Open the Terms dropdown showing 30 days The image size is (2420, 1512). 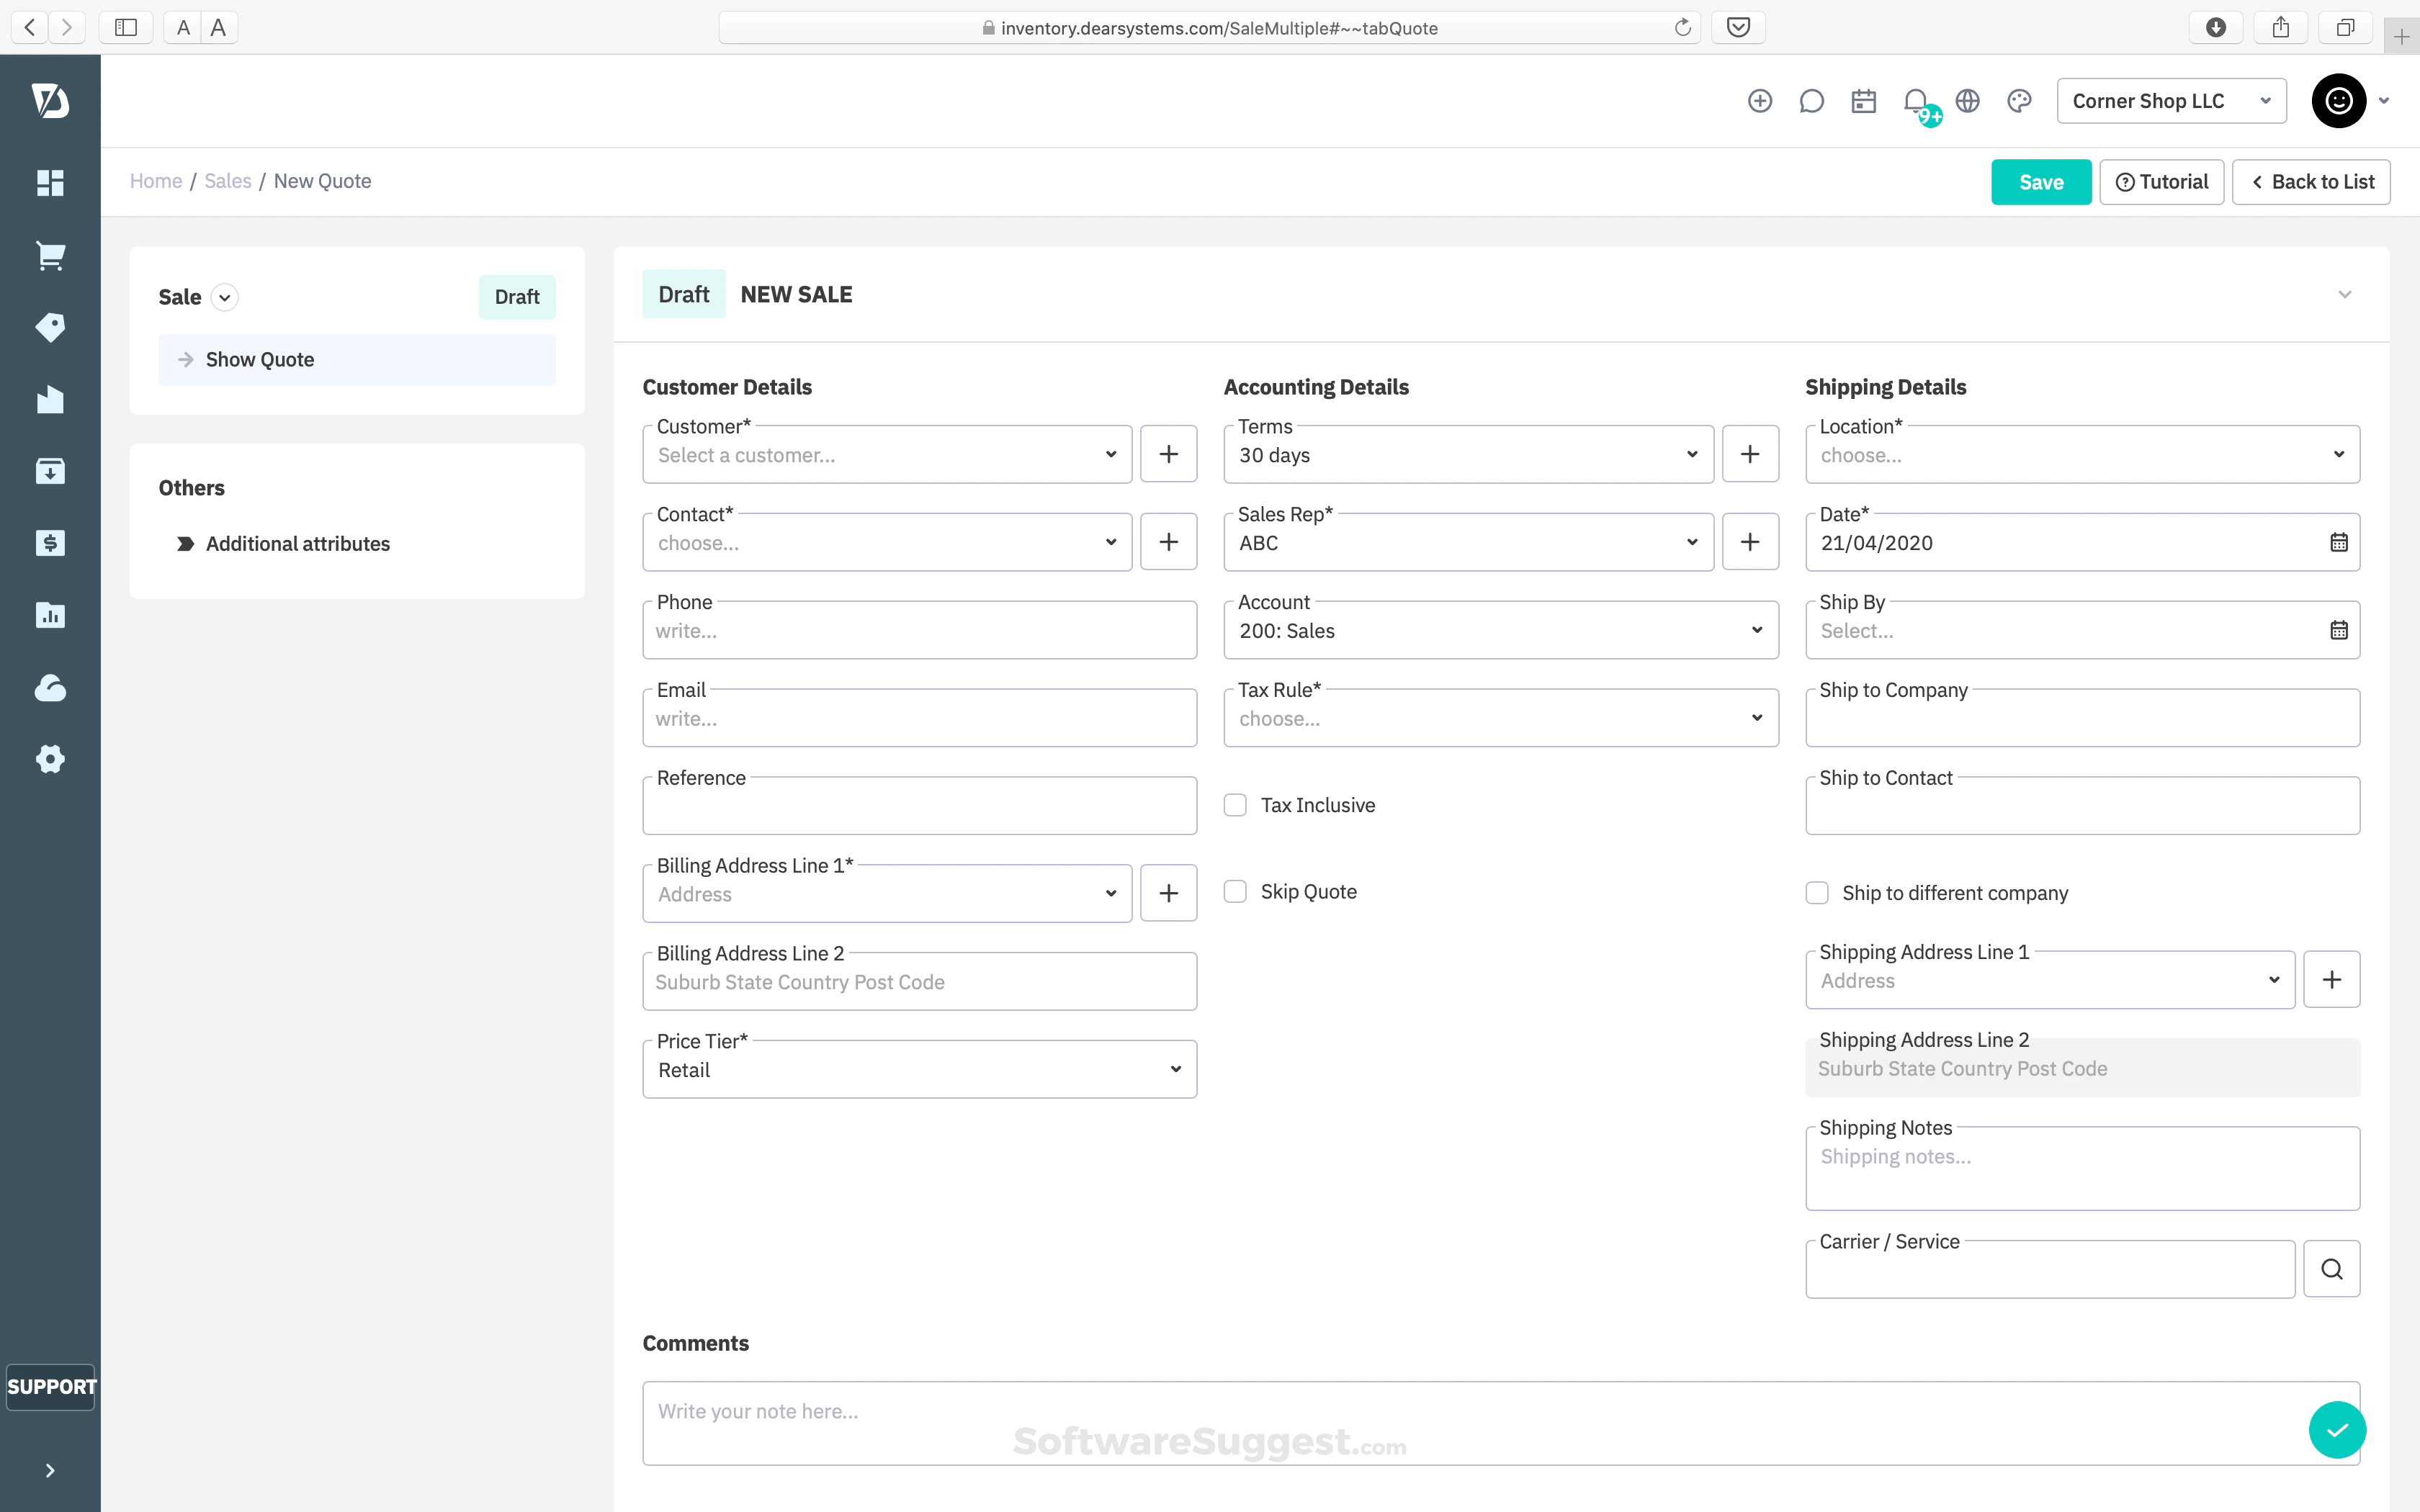tap(1467, 455)
